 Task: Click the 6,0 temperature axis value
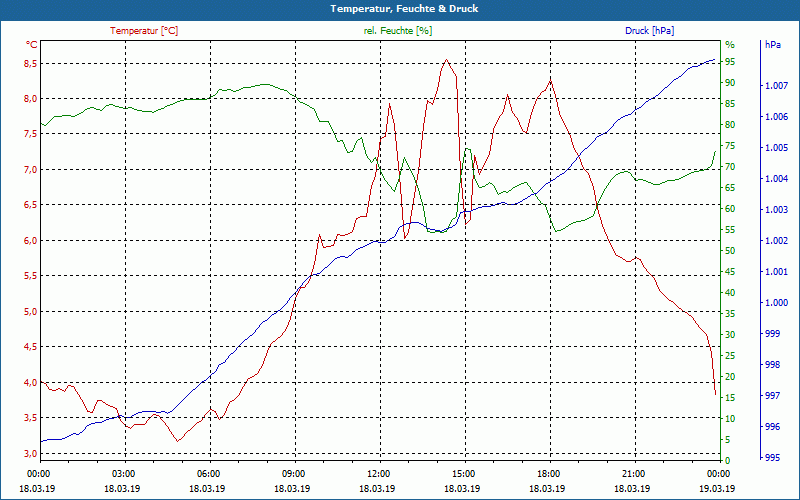30,240
